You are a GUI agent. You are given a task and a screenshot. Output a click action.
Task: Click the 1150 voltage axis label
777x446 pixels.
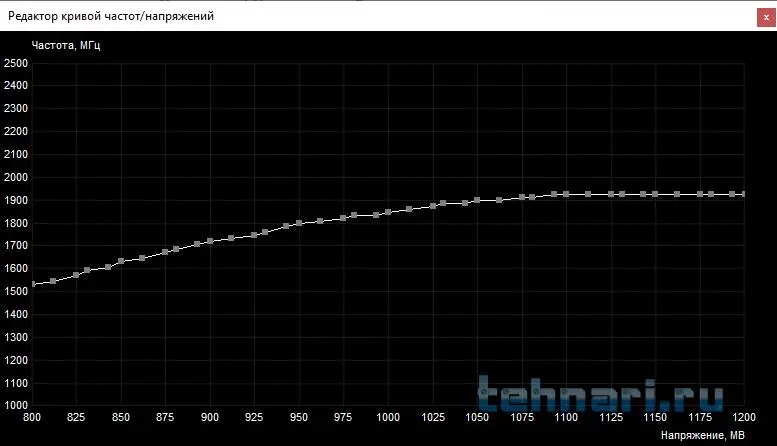[x=655, y=417]
